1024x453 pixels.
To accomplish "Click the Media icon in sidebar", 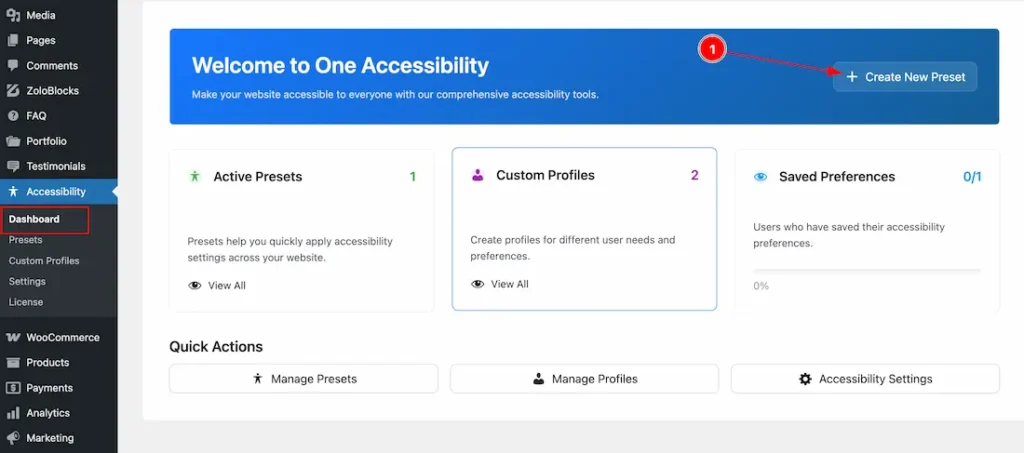I will pyautogui.click(x=12, y=15).
